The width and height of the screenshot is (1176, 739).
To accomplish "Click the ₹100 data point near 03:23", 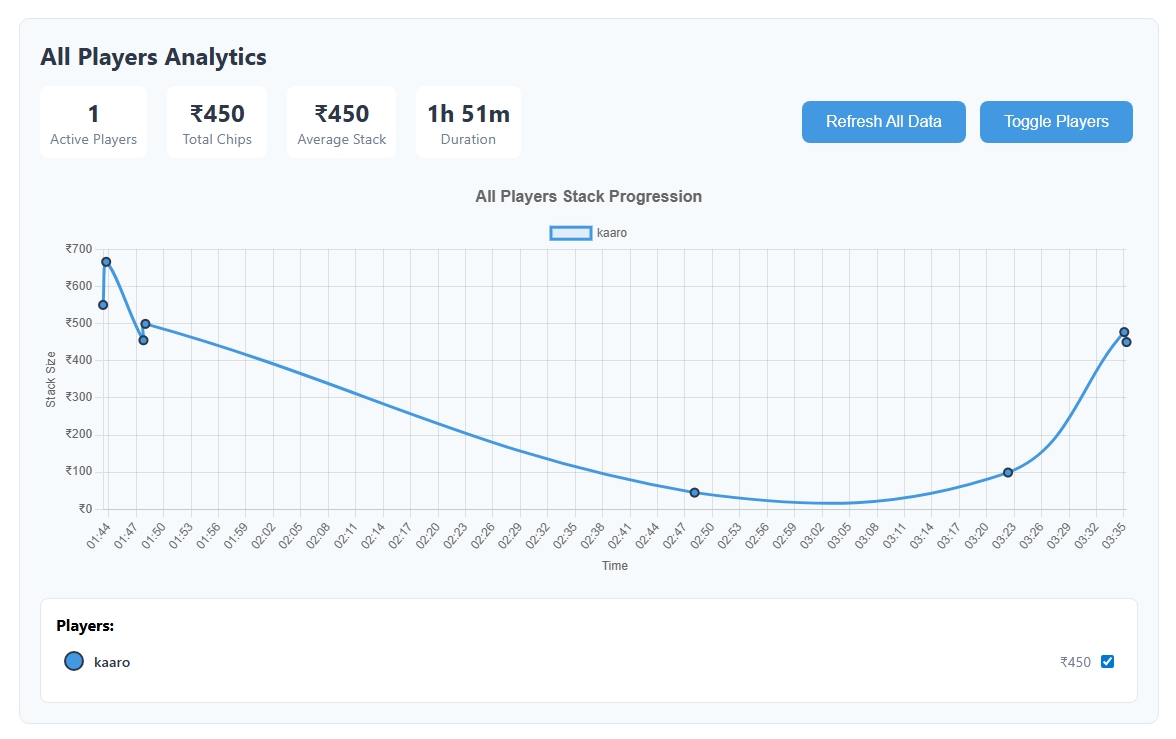I will tap(1008, 472).
